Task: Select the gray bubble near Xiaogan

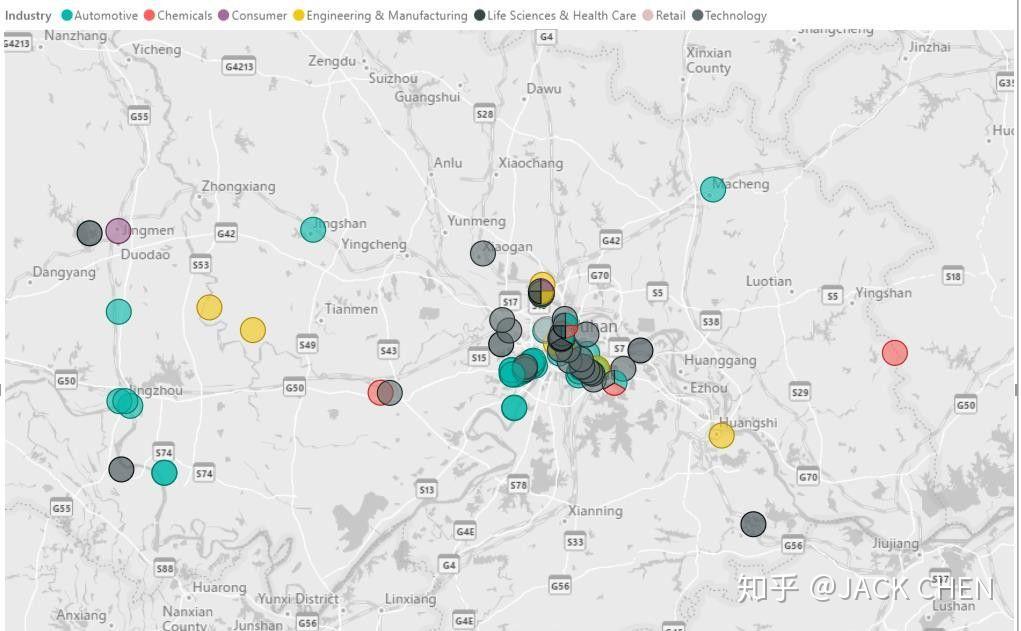Action: tap(483, 253)
